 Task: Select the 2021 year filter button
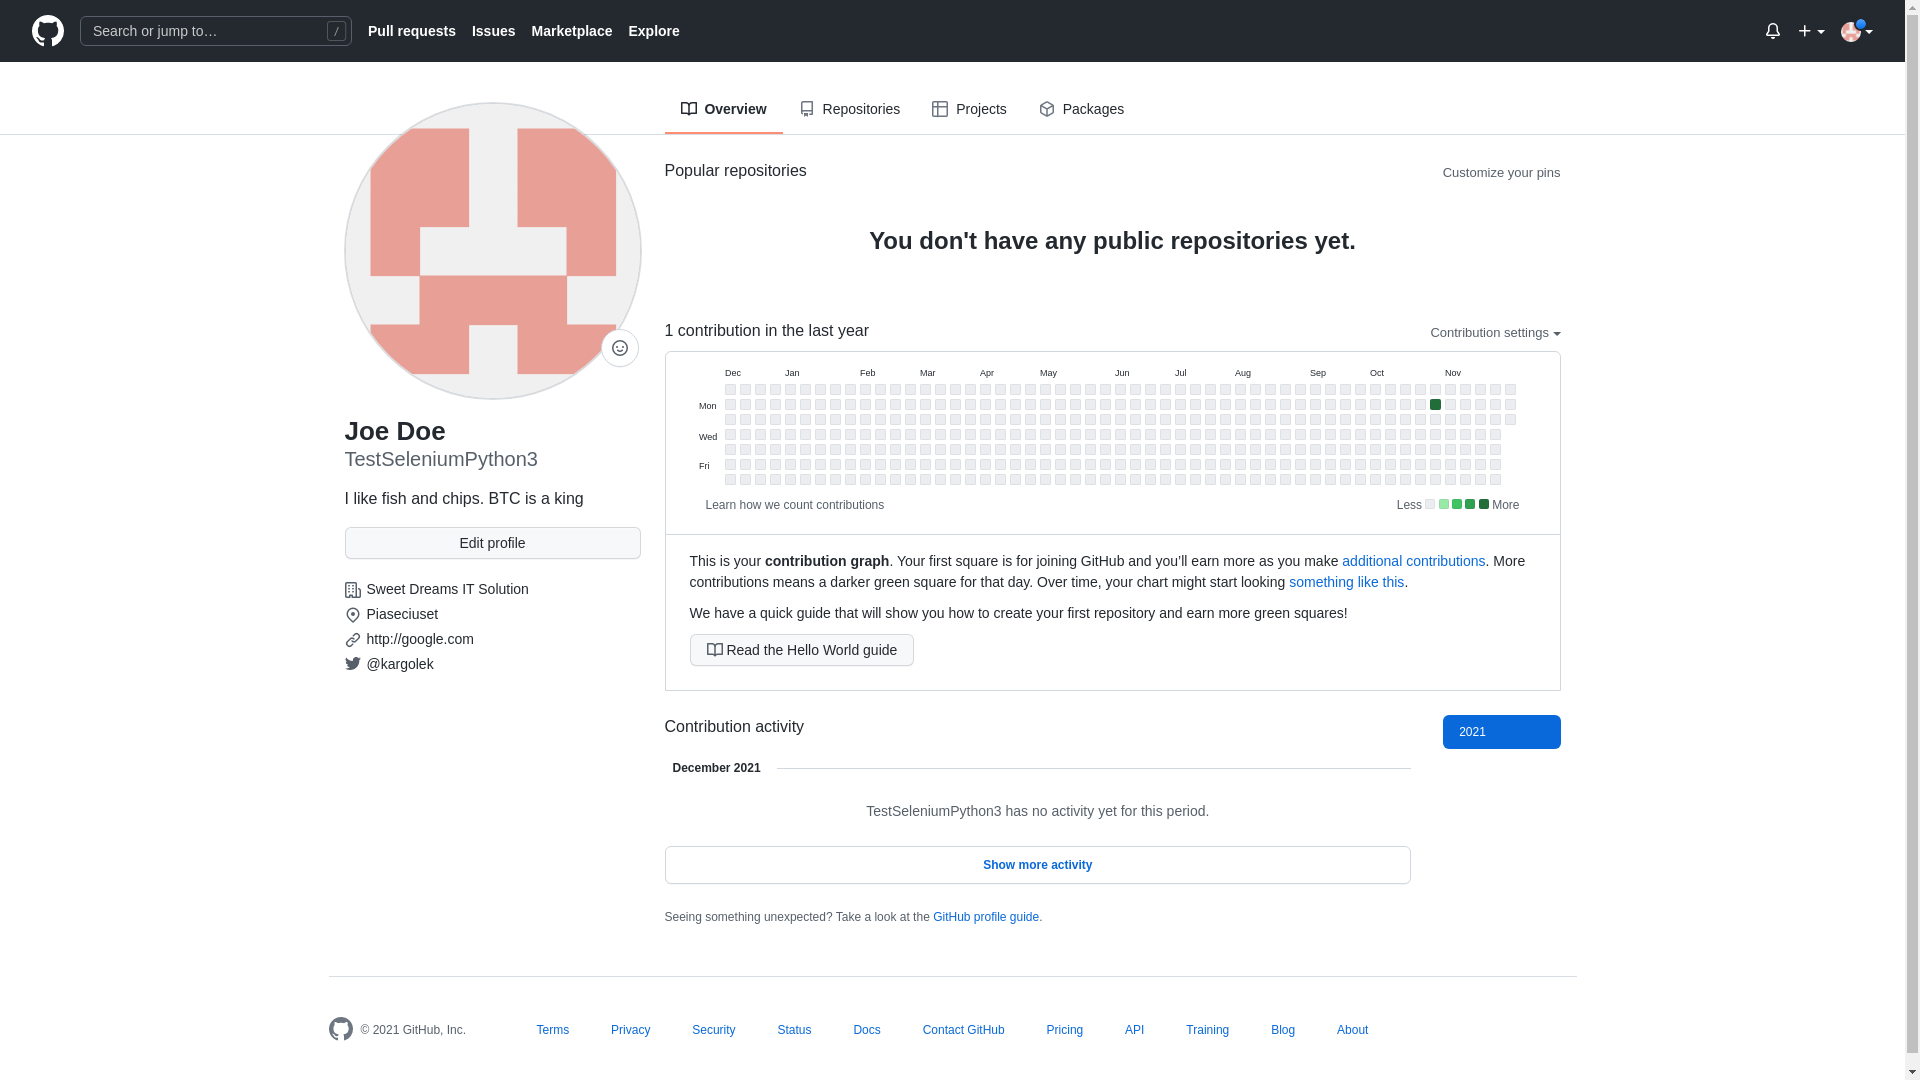[x=1501, y=732]
